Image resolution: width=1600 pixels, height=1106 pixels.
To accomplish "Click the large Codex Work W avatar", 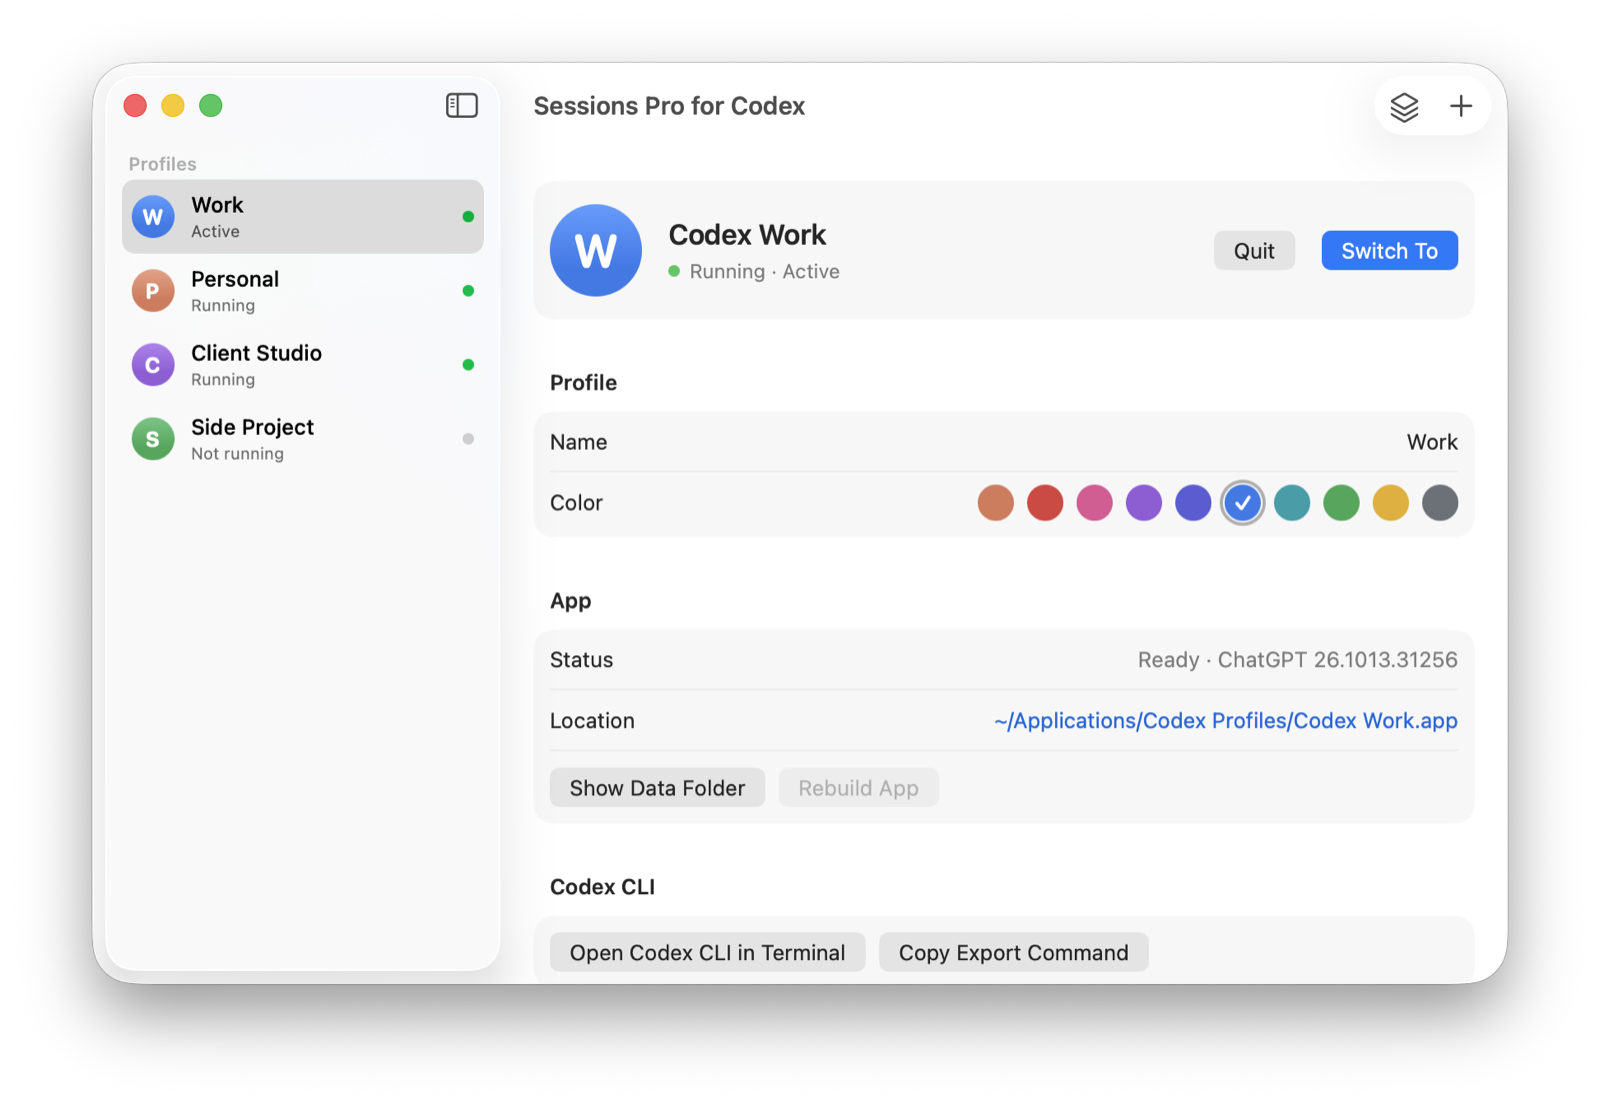I will point(596,251).
